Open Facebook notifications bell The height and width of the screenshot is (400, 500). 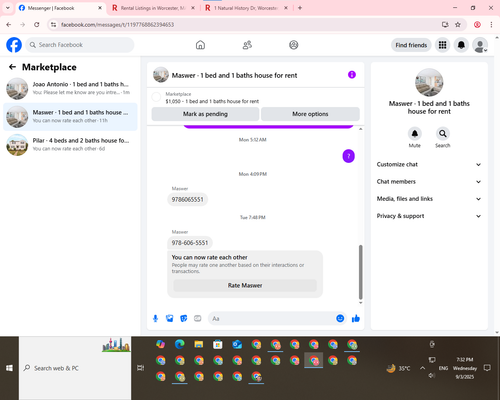coord(461,45)
